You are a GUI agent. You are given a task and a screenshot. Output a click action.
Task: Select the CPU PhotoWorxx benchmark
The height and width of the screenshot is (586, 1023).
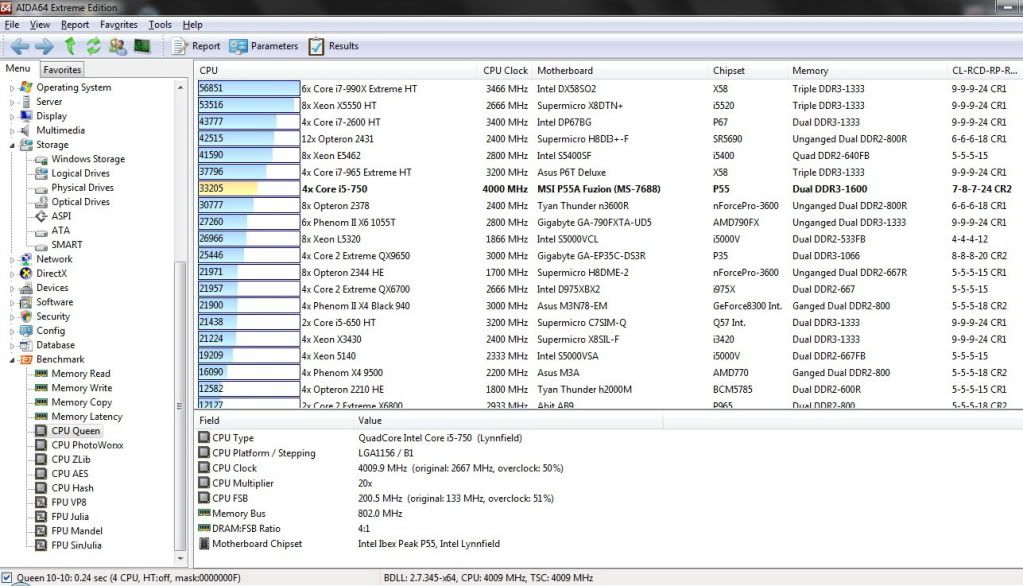(87, 445)
